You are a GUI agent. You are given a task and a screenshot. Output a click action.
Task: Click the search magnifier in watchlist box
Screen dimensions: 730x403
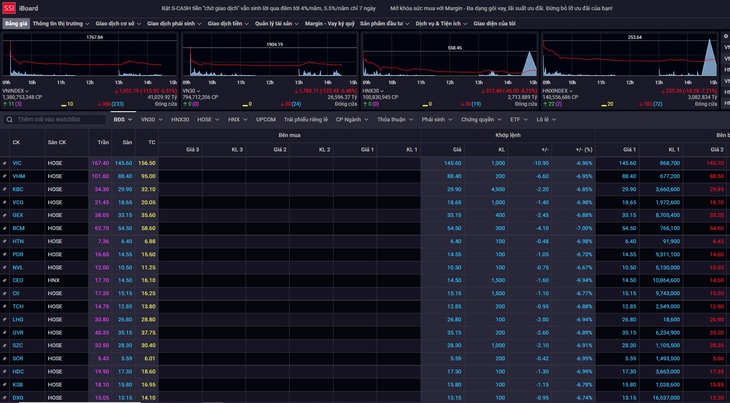coord(9,120)
